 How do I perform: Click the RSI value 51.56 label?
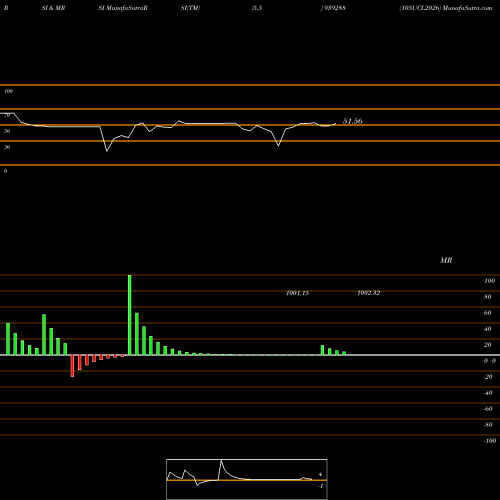pos(352,121)
